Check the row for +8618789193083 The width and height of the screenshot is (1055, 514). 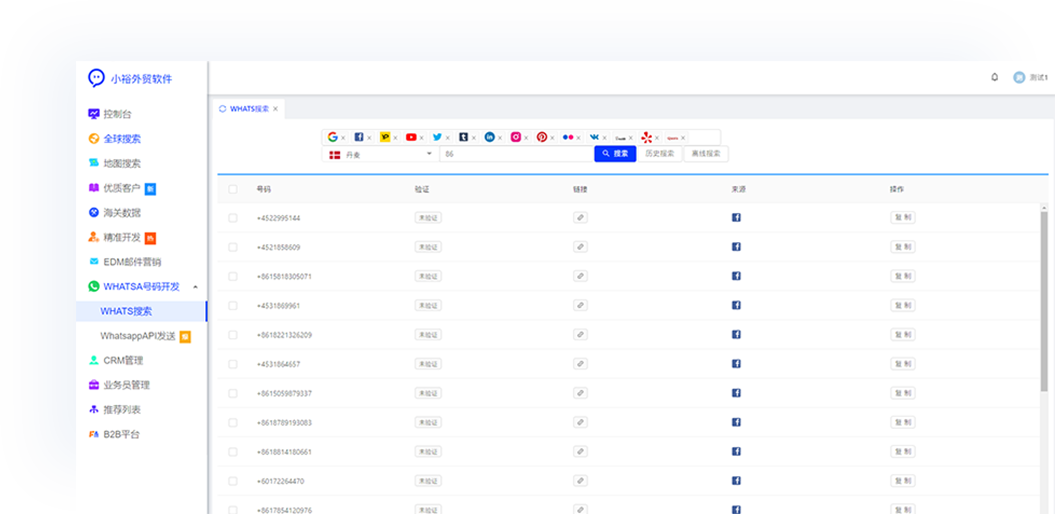[x=233, y=423]
